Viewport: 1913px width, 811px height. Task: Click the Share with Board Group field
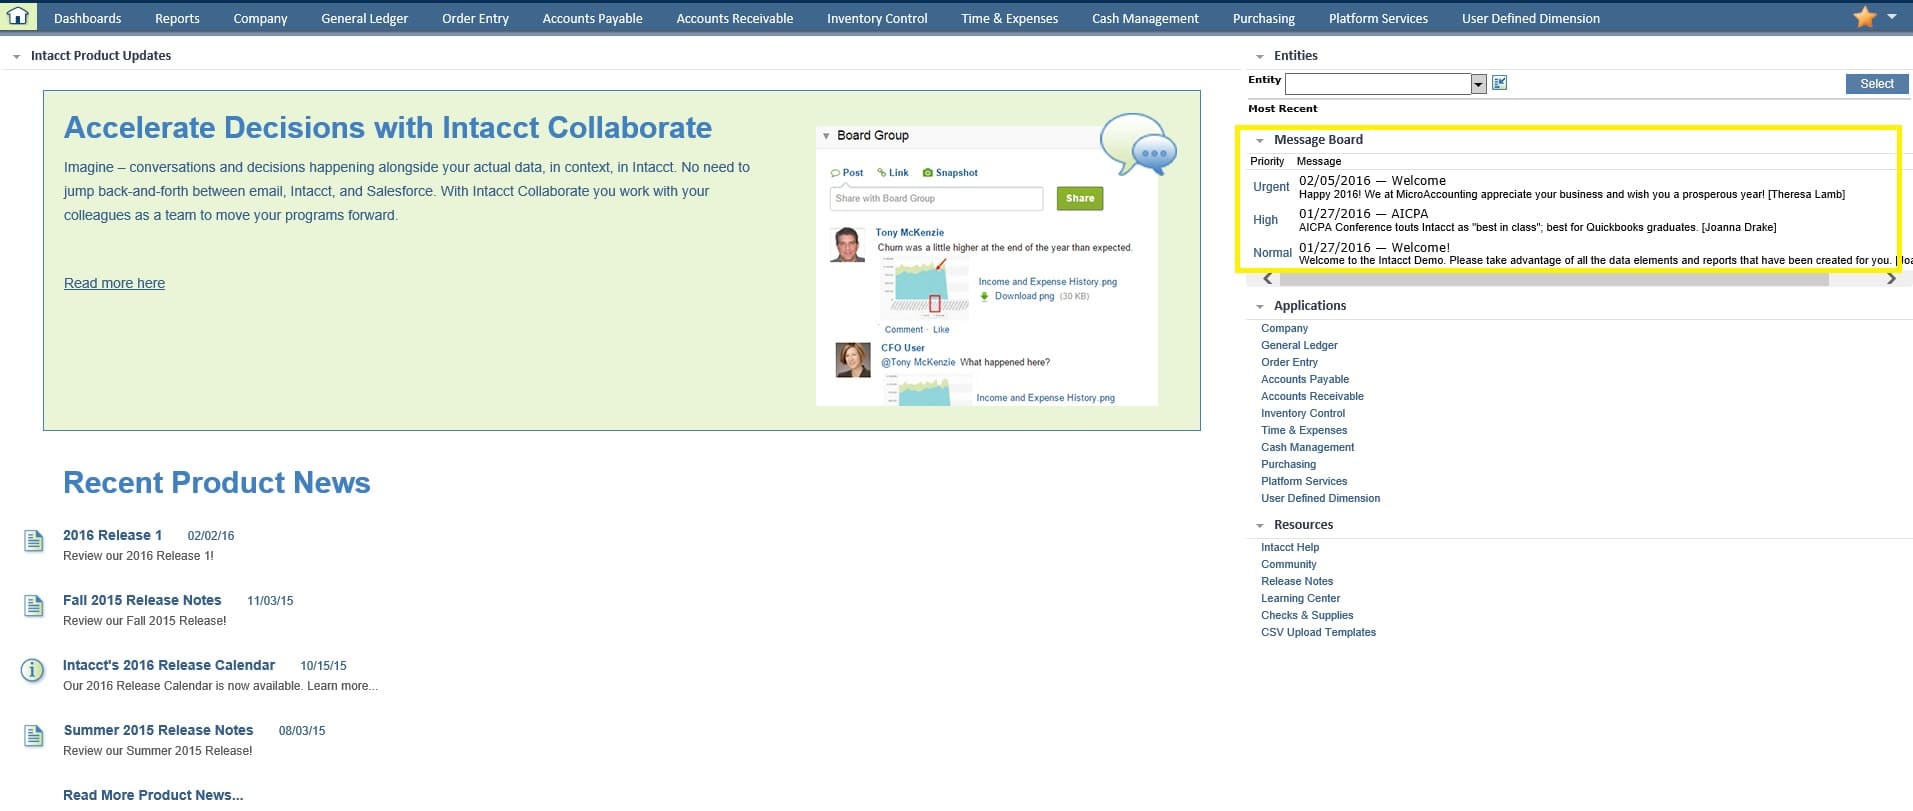(x=936, y=198)
